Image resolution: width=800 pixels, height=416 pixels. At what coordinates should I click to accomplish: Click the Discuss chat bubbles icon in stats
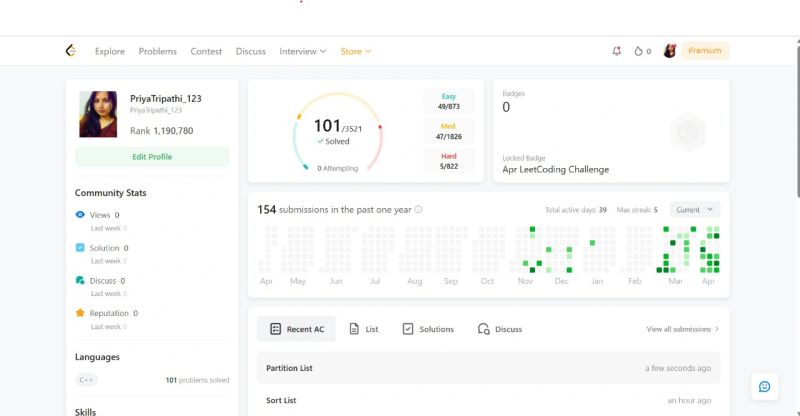pos(80,280)
